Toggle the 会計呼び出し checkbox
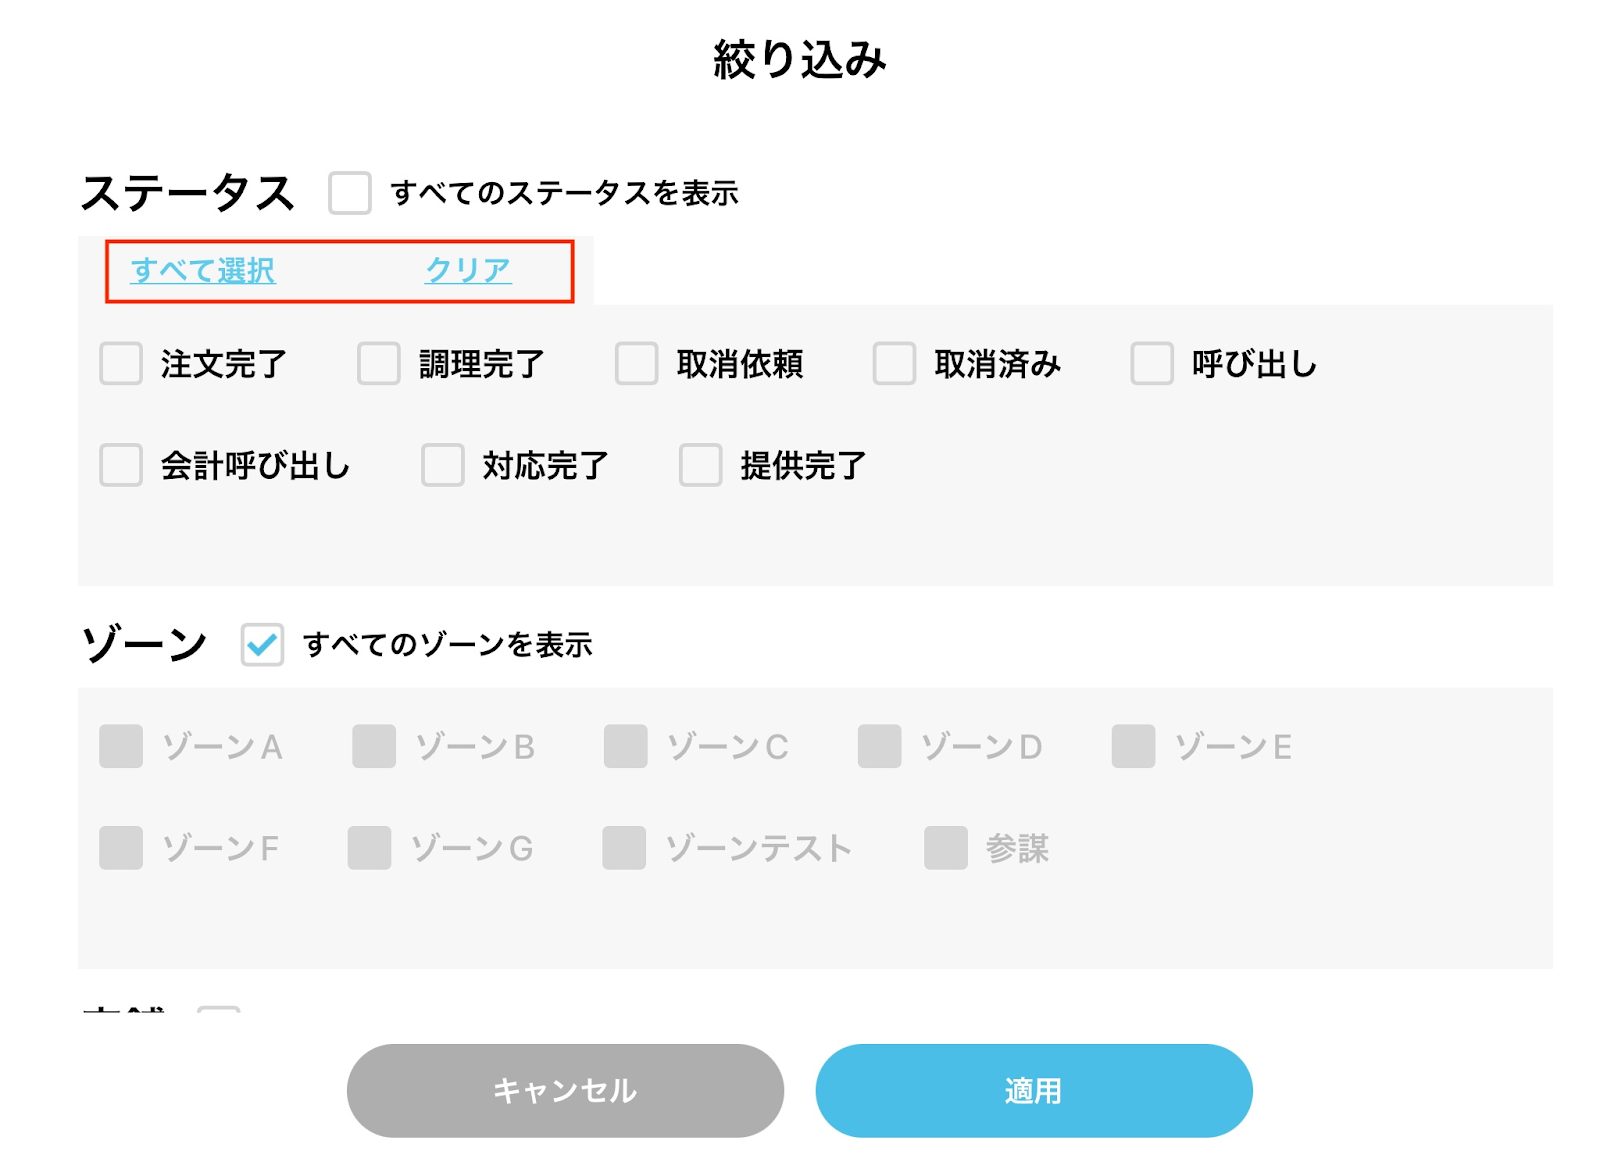This screenshot has height=1169, width=1600. click(121, 465)
